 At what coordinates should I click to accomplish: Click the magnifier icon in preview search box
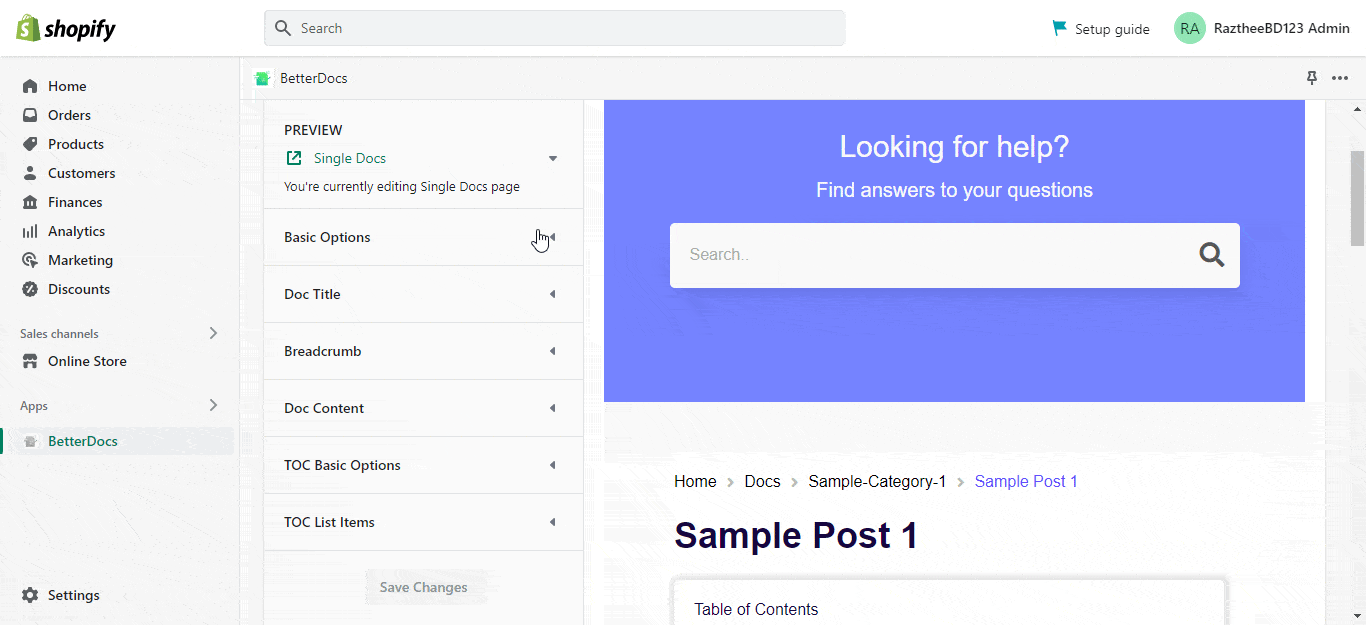pos(1212,255)
